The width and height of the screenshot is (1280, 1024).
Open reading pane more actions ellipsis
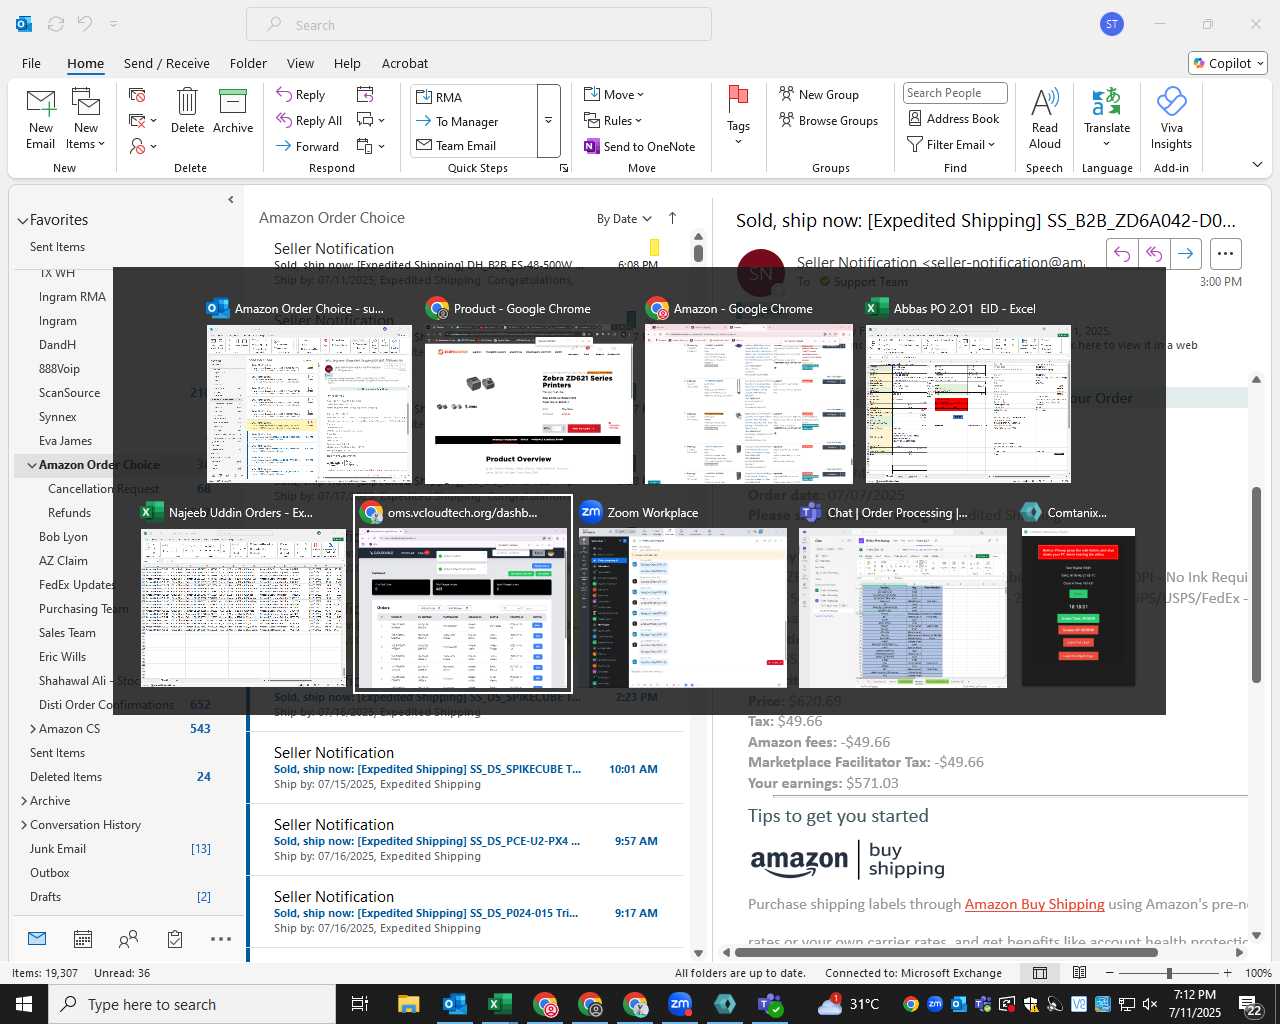(x=1226, y=254)
